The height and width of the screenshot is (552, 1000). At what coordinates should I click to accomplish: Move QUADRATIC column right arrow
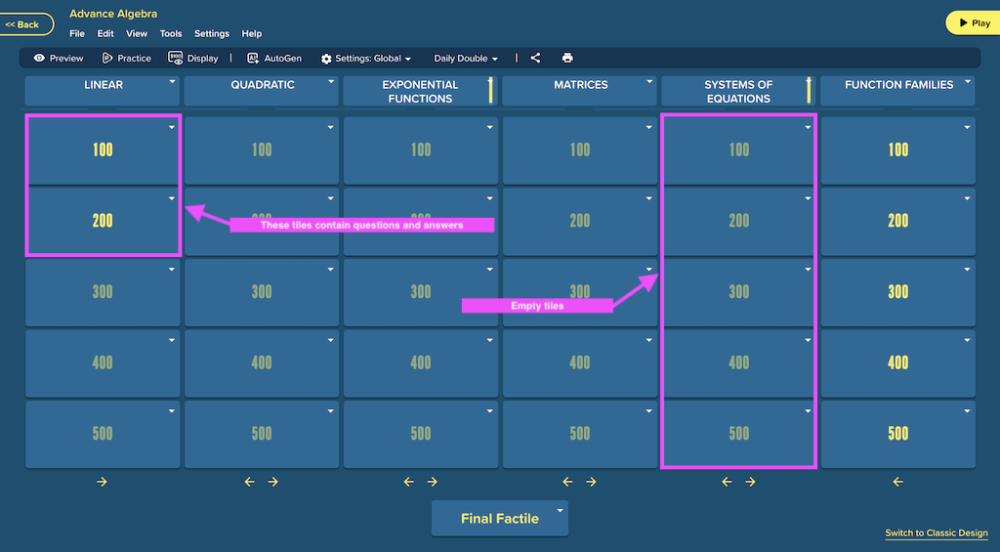(273, 482)
